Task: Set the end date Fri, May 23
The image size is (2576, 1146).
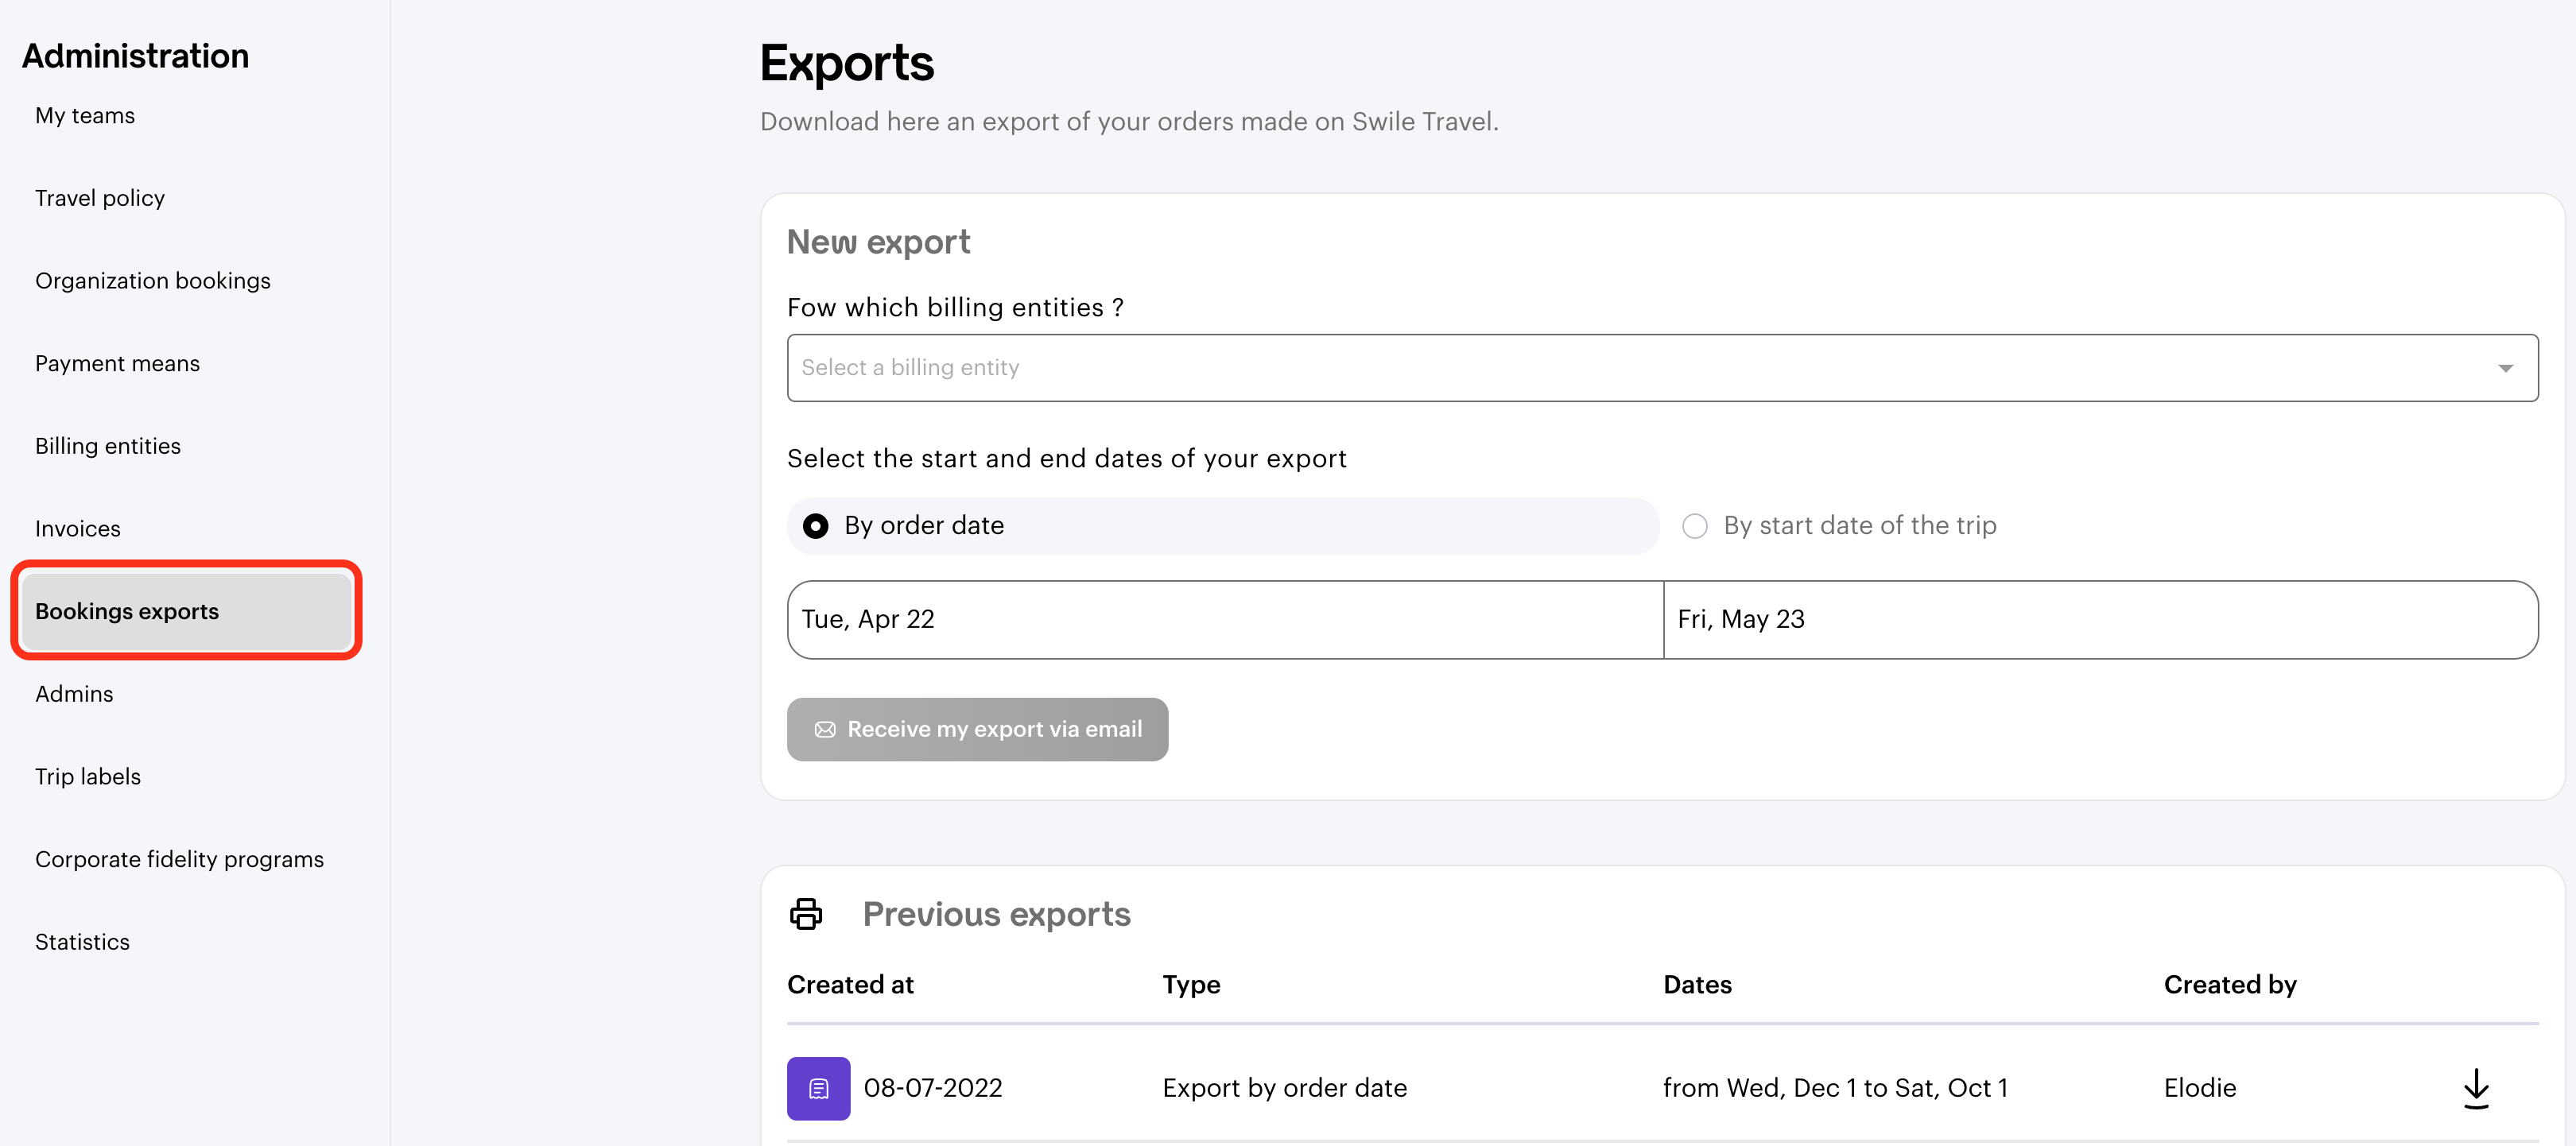Action: click(2101, 619)
